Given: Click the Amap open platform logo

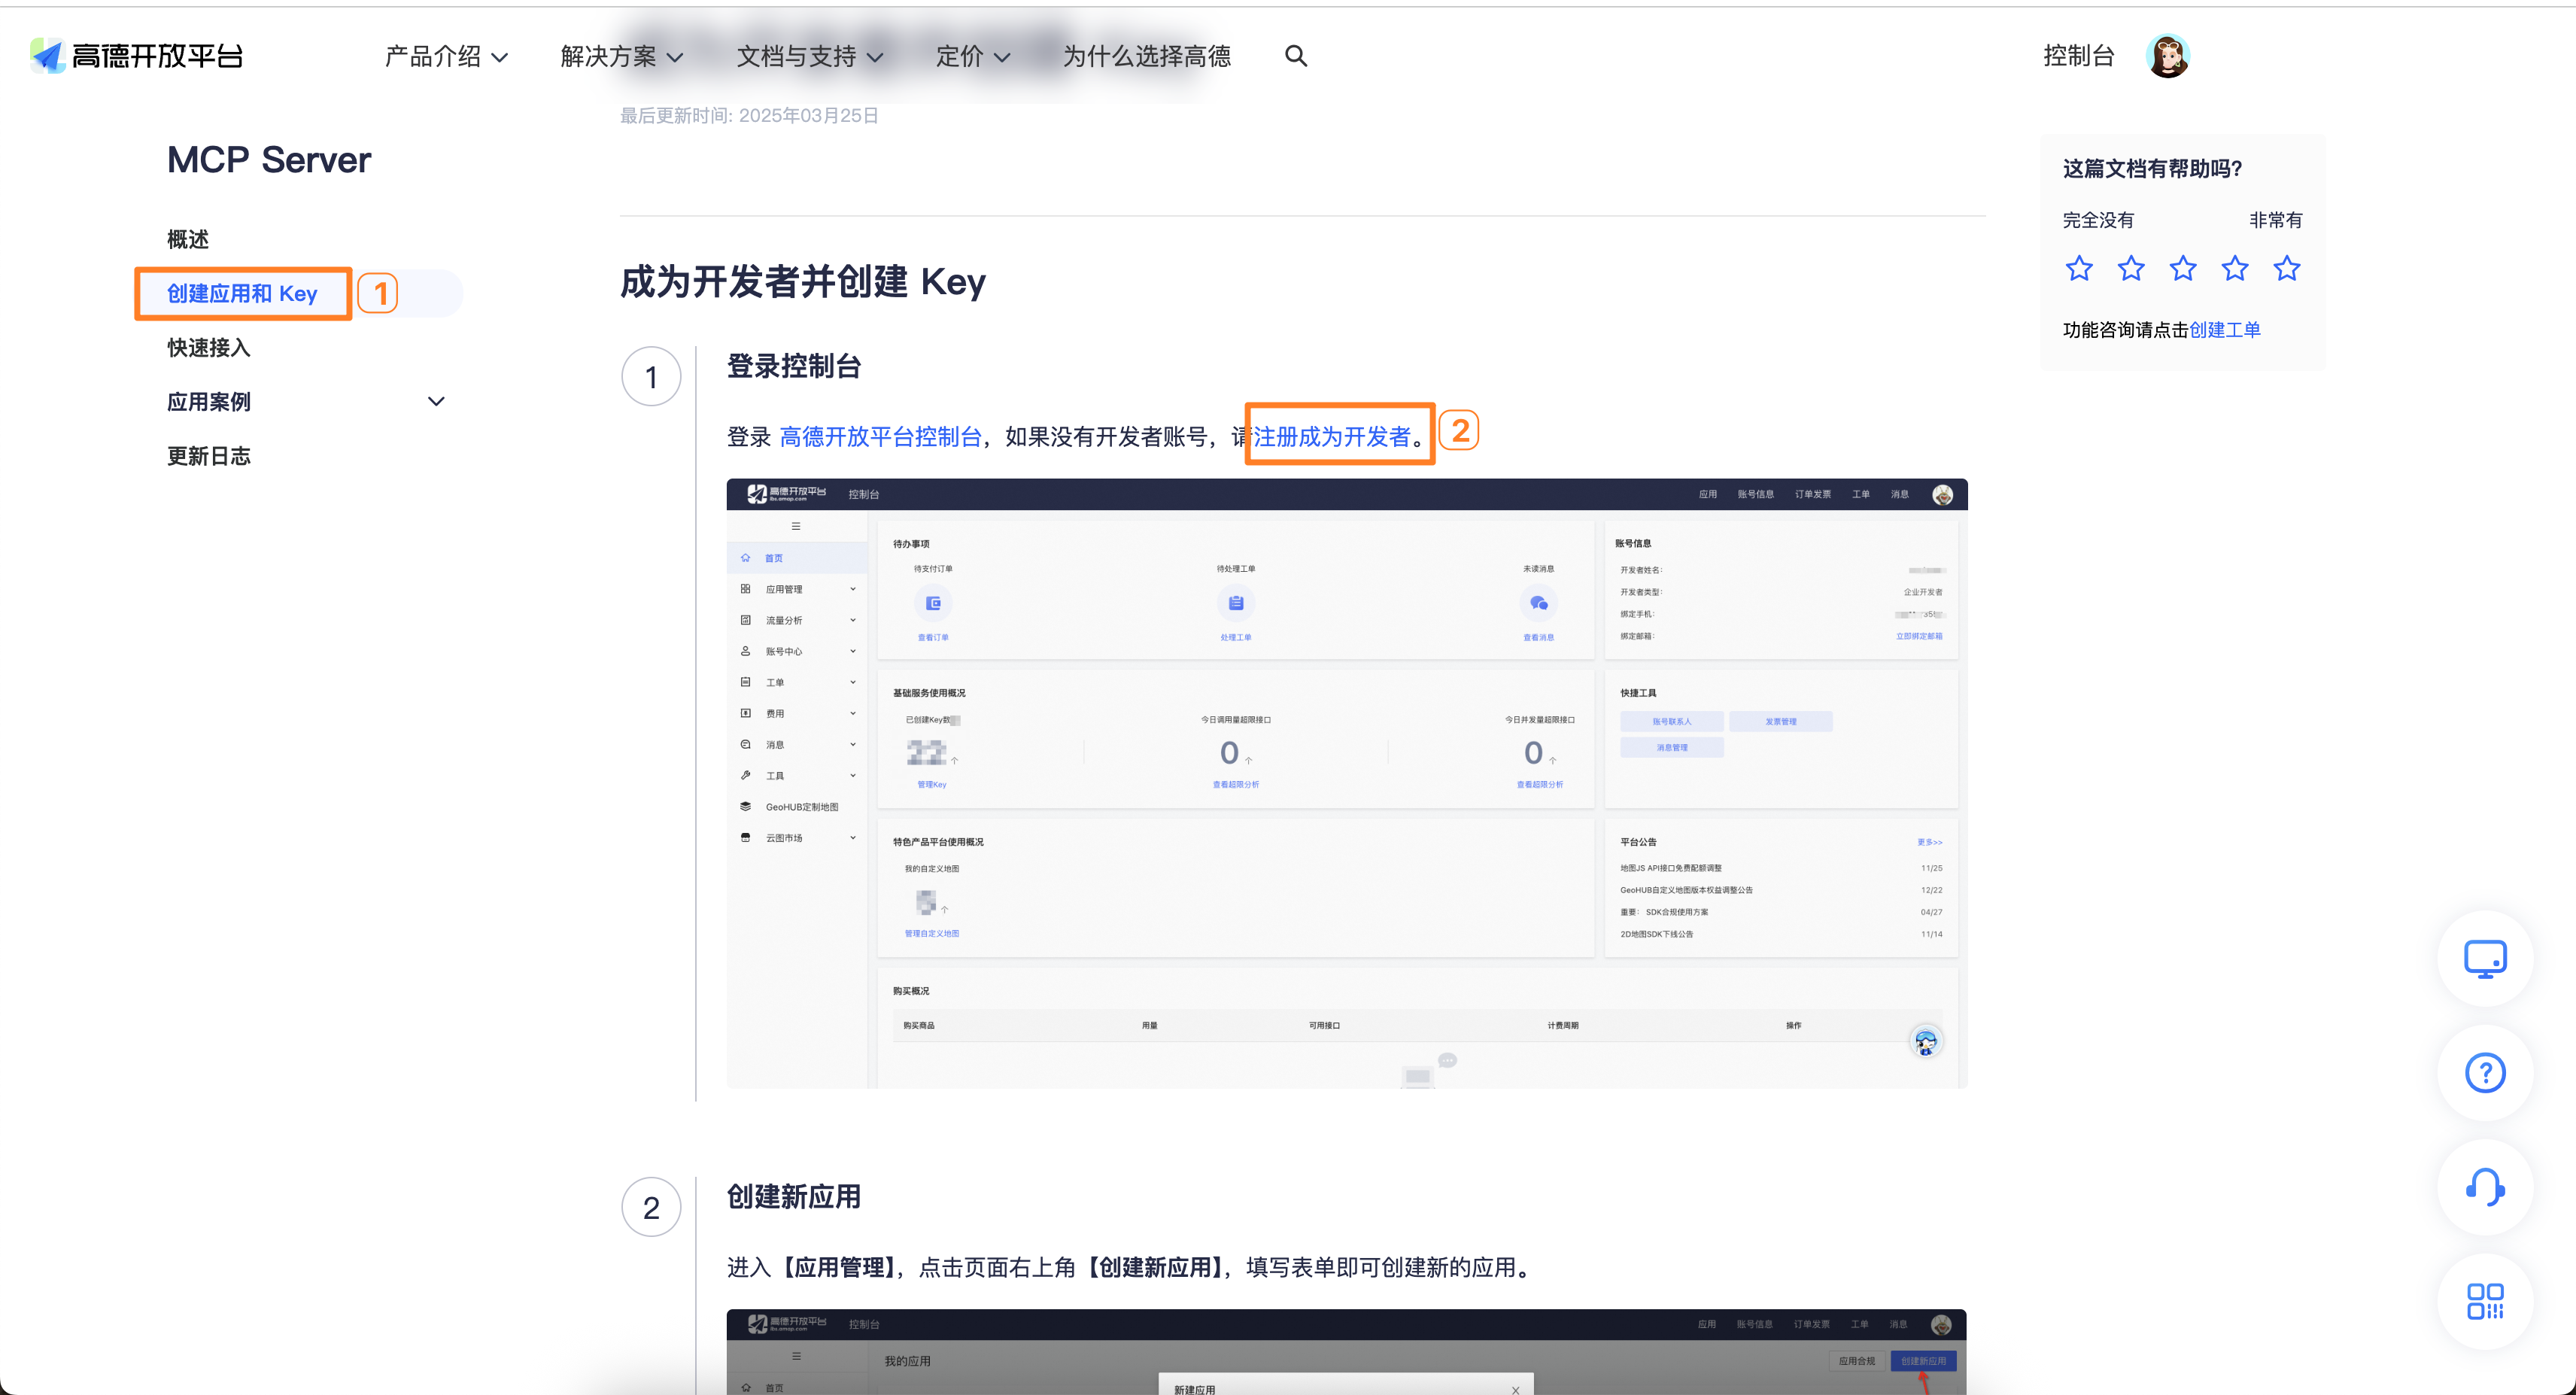Looking at the screenshot, I should (x=137, y=56).
